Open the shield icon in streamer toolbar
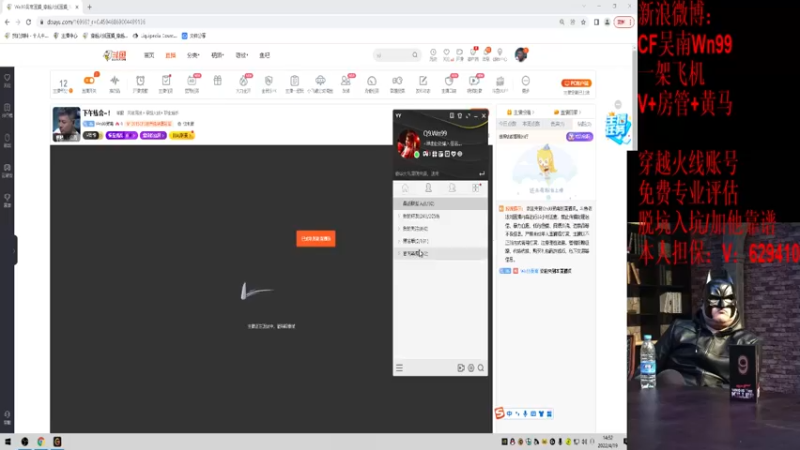Screen dimensions: 800x450 [269, 81]
